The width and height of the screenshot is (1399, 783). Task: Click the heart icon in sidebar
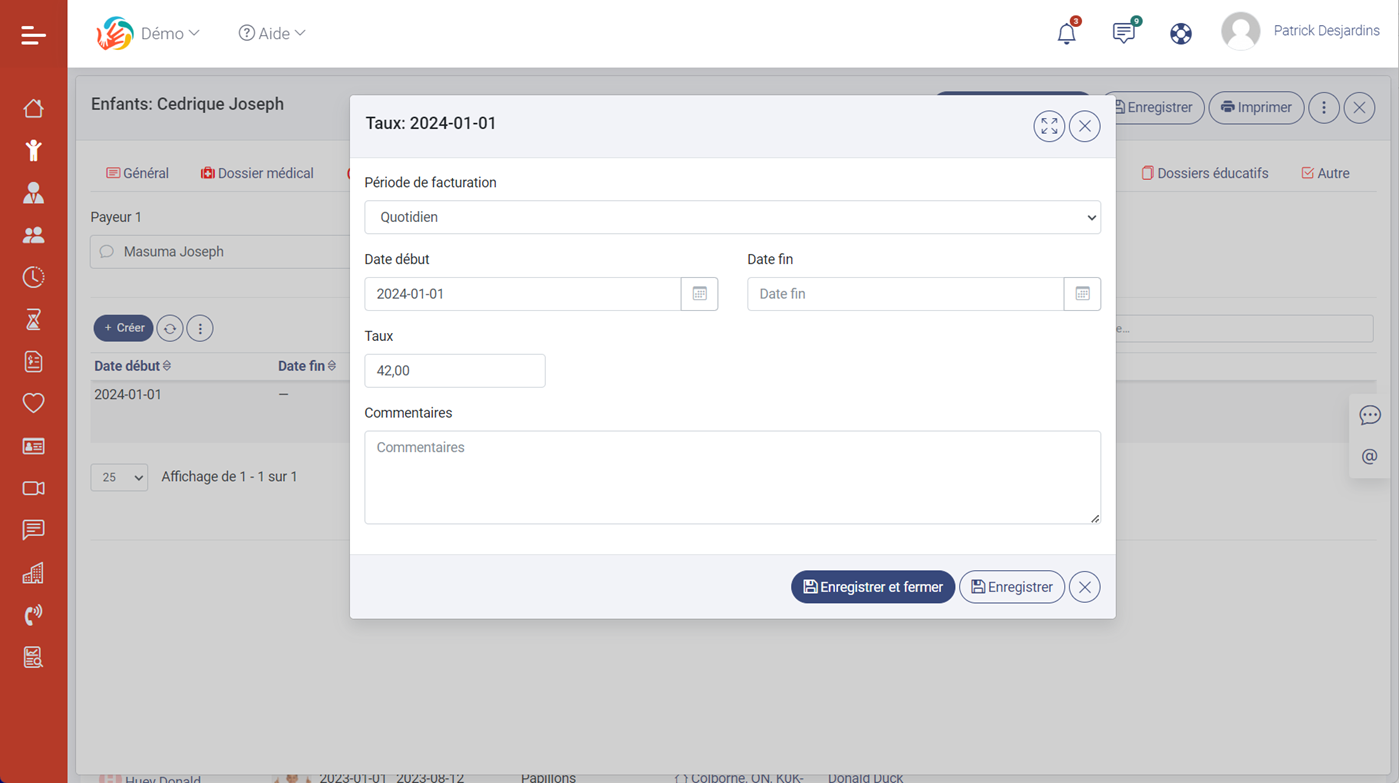coord(33,403)
